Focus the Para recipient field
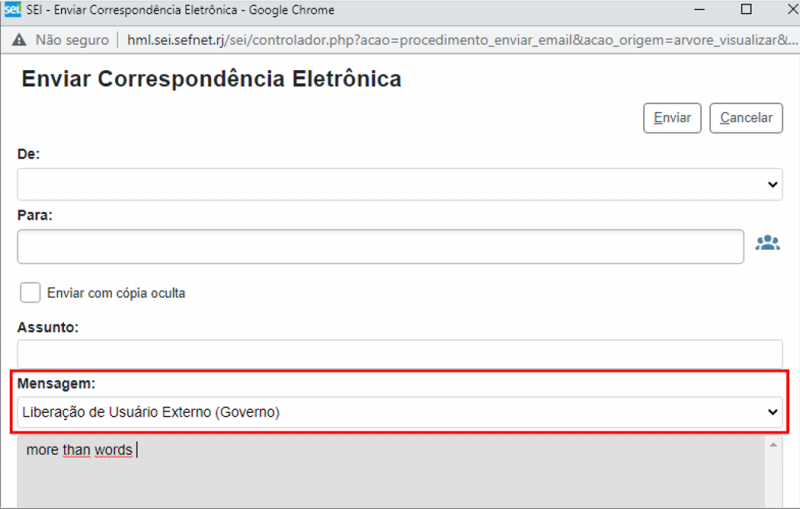Screen dimensions: 800x509 pos(380,246)
